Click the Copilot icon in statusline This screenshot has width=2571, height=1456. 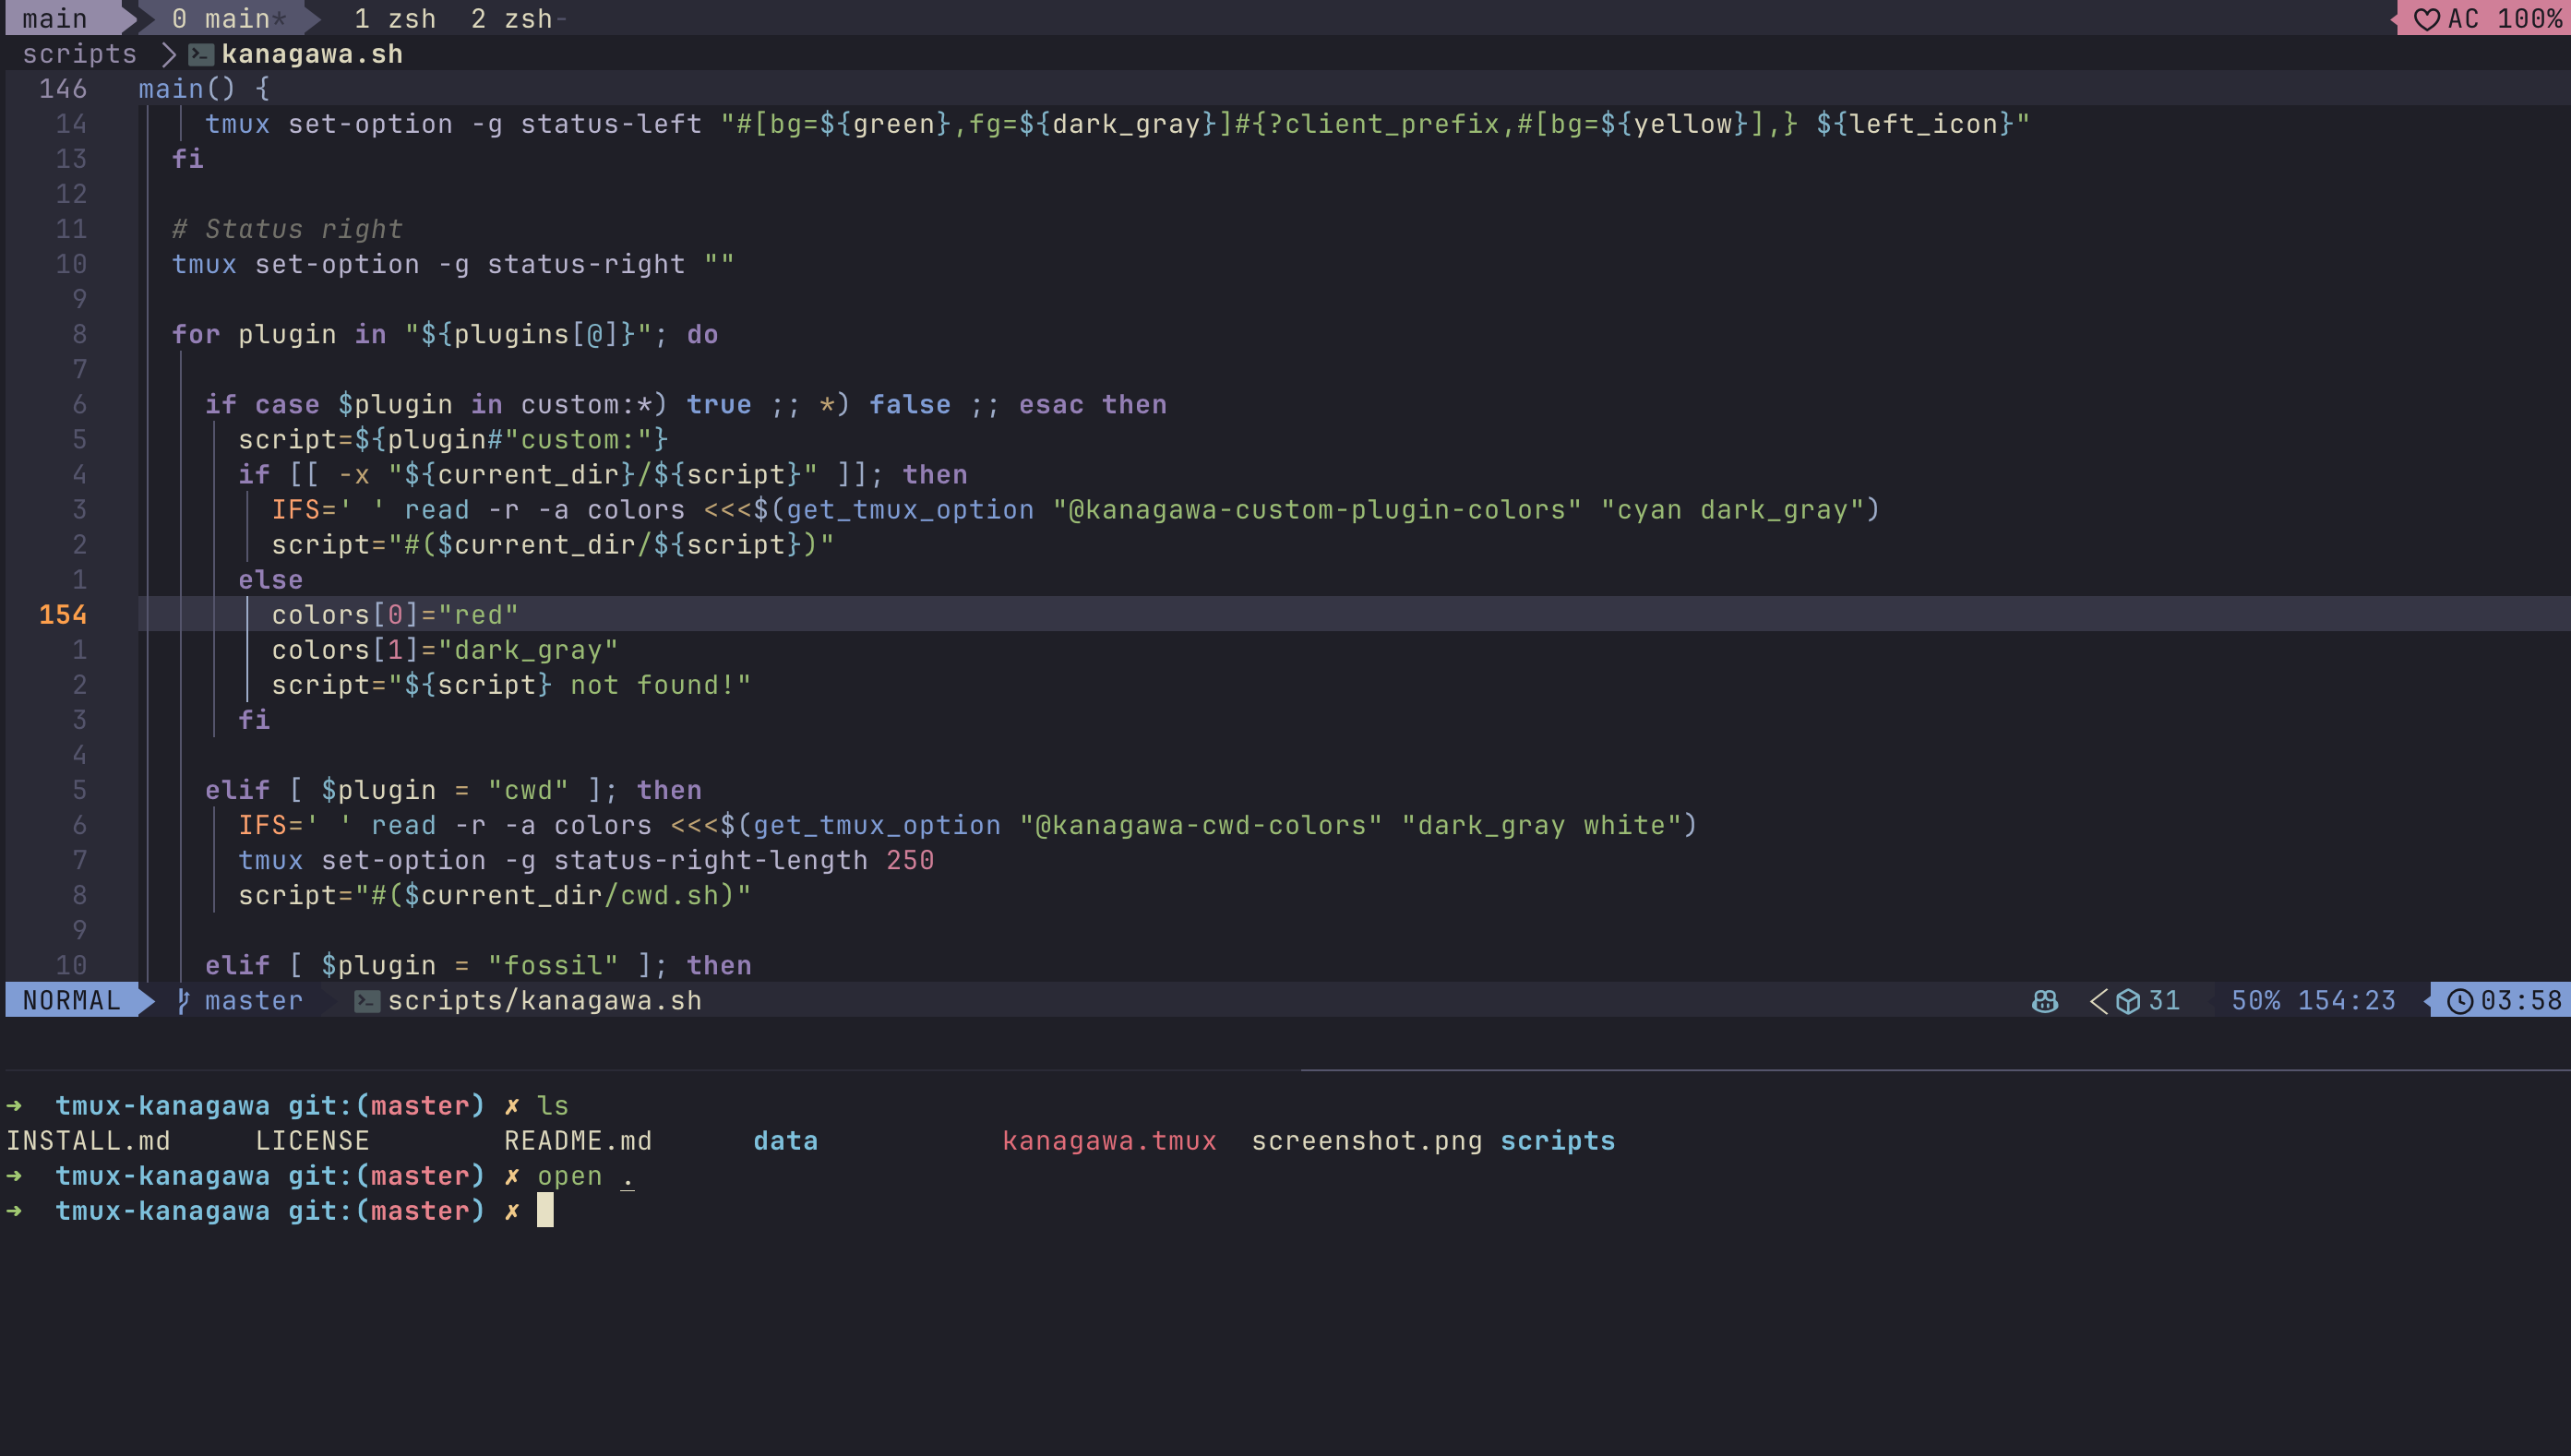pyautogui.click(x=2045, y=1001)
